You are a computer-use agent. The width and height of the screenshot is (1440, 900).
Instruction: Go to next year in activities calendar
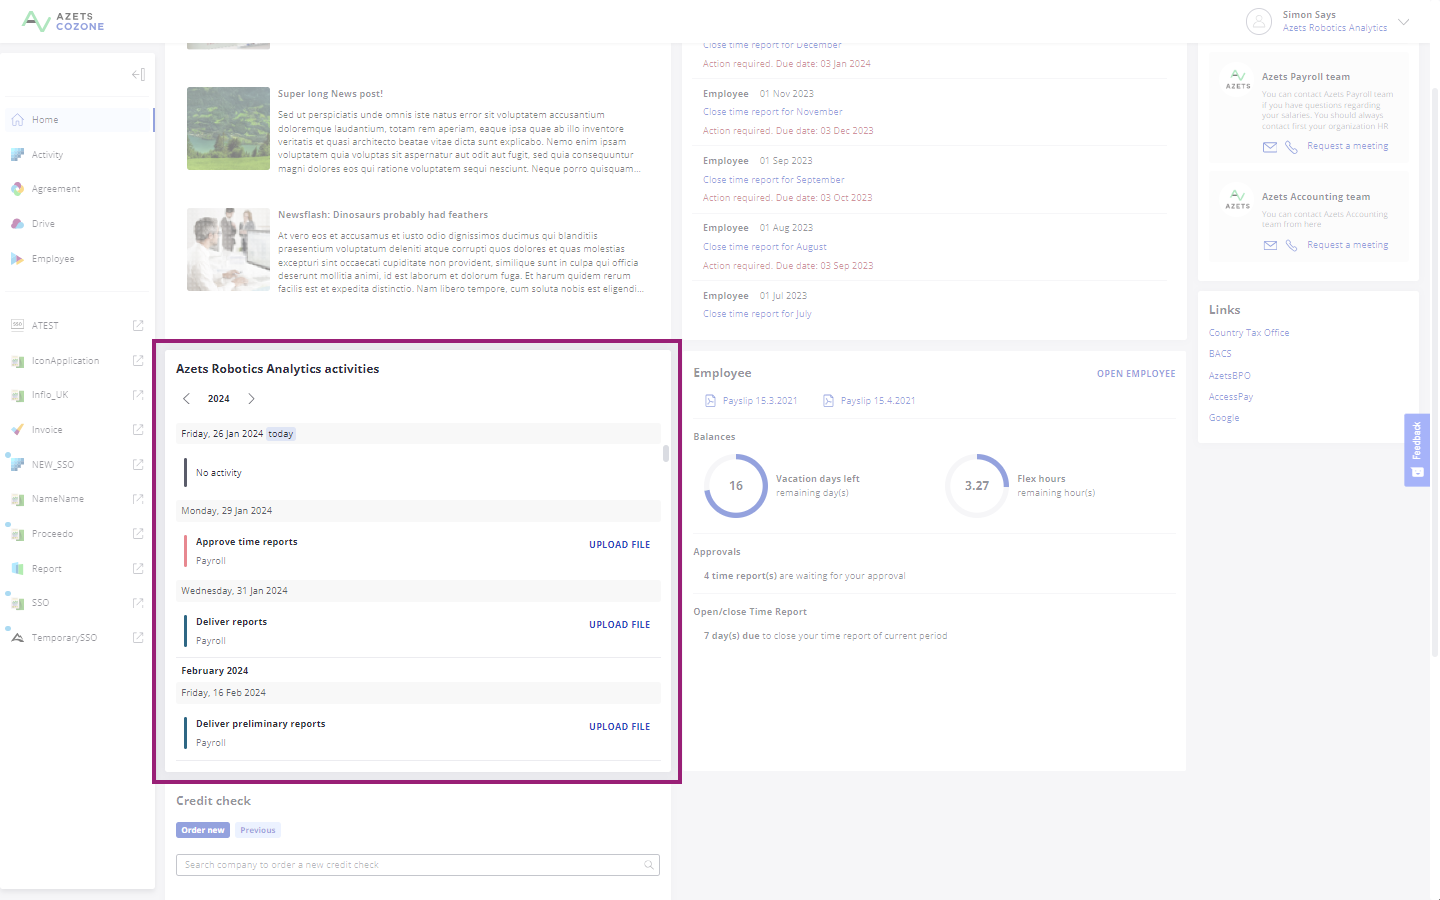tap(251, 398)
